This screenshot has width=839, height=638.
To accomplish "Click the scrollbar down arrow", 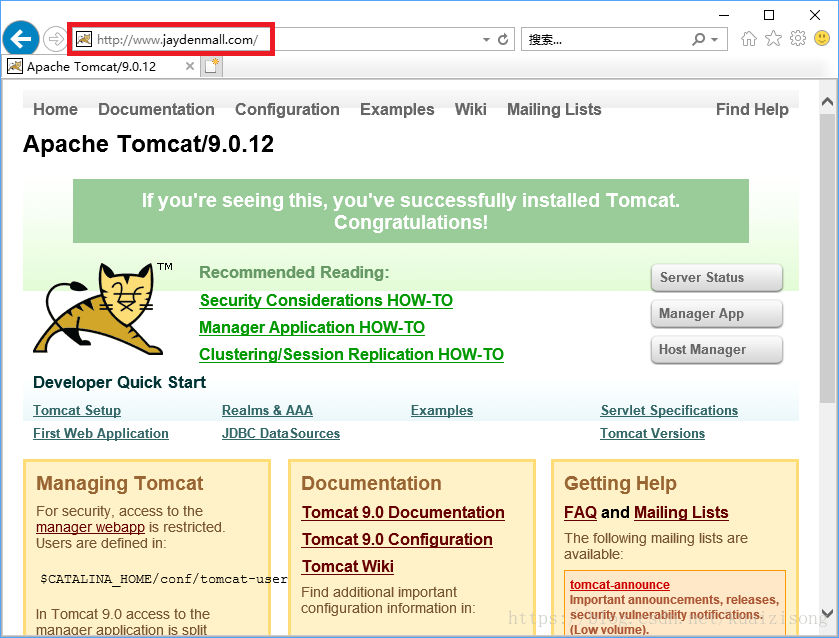I will coord(827,614).
